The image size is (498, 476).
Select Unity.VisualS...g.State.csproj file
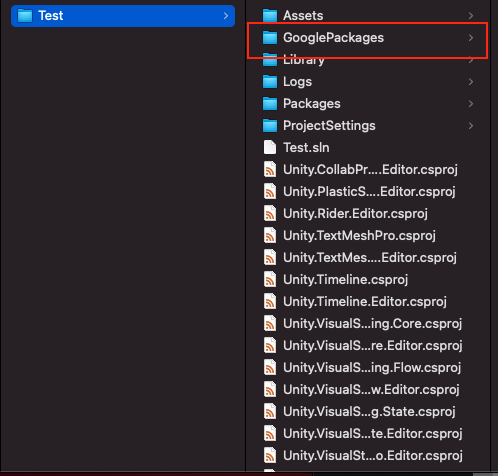(368, 412)
